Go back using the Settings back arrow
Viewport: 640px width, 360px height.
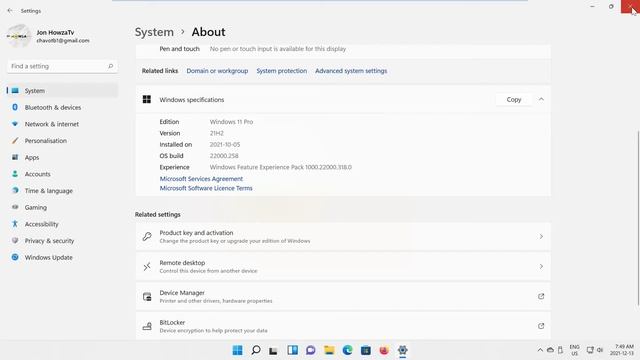point(10,11)
